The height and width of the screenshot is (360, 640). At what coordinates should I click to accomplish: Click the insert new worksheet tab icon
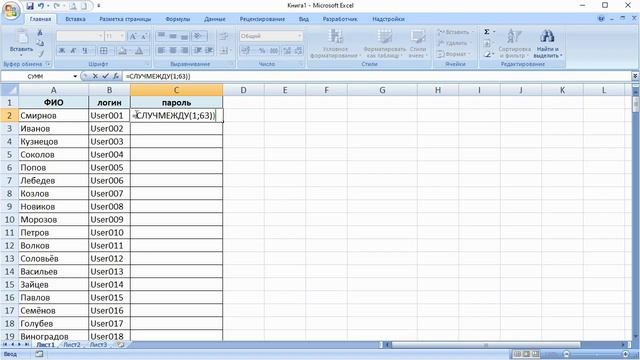(x=120, y=344)
